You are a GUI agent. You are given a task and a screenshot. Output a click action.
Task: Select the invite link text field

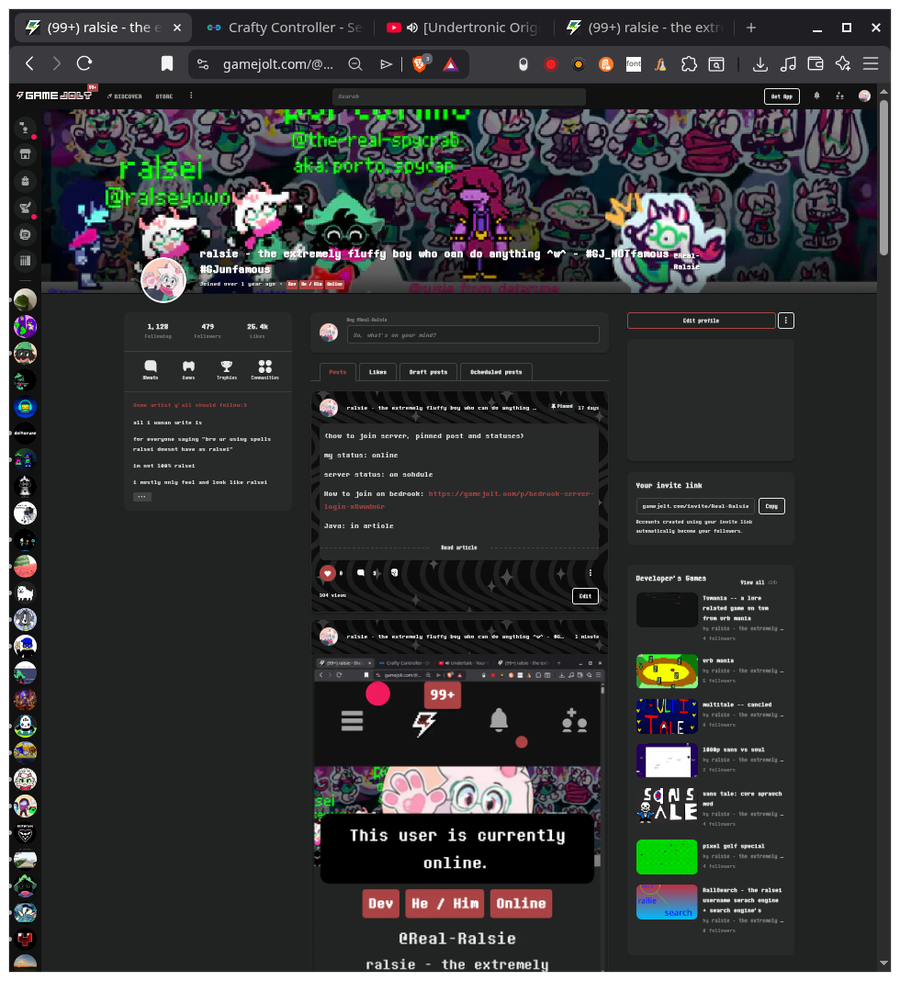[x=695, y=506]
